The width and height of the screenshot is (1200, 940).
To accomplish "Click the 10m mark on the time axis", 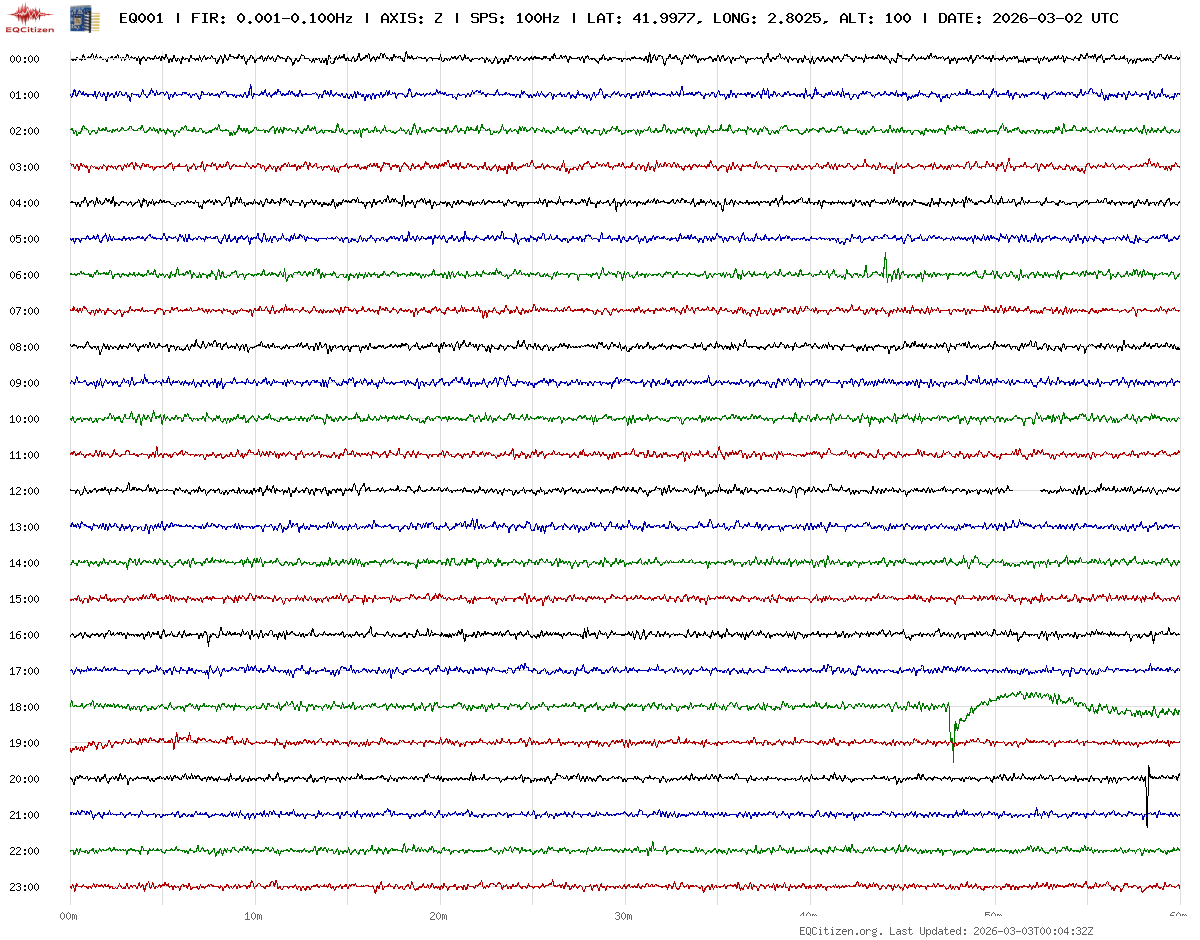I will point(254,916).
